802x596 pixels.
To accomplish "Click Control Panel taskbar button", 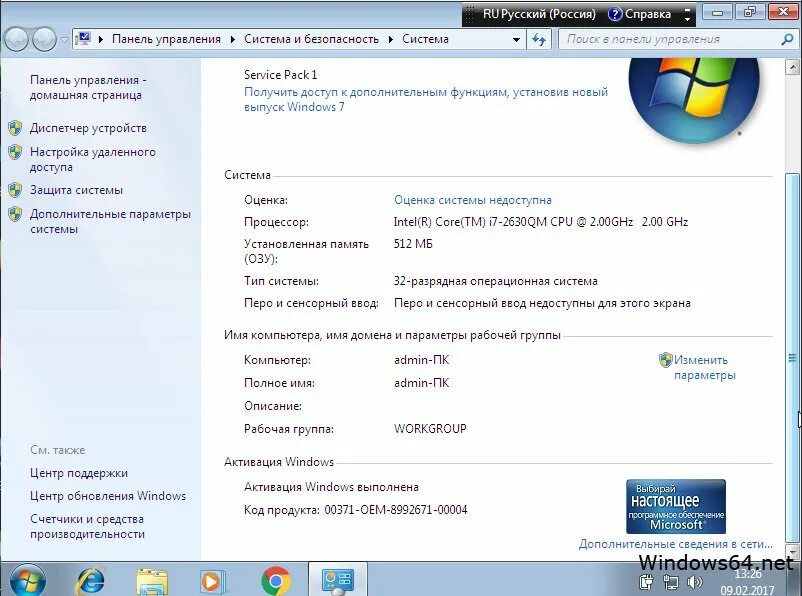I will point(338,580).
